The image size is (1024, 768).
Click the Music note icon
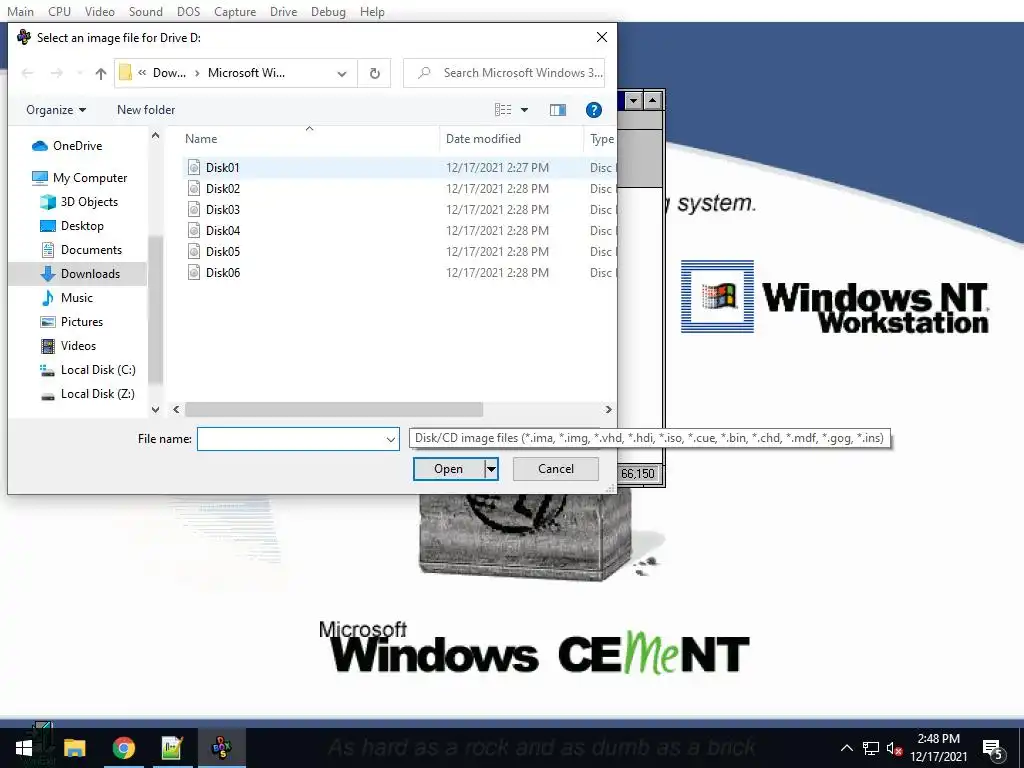coord(48,298)
